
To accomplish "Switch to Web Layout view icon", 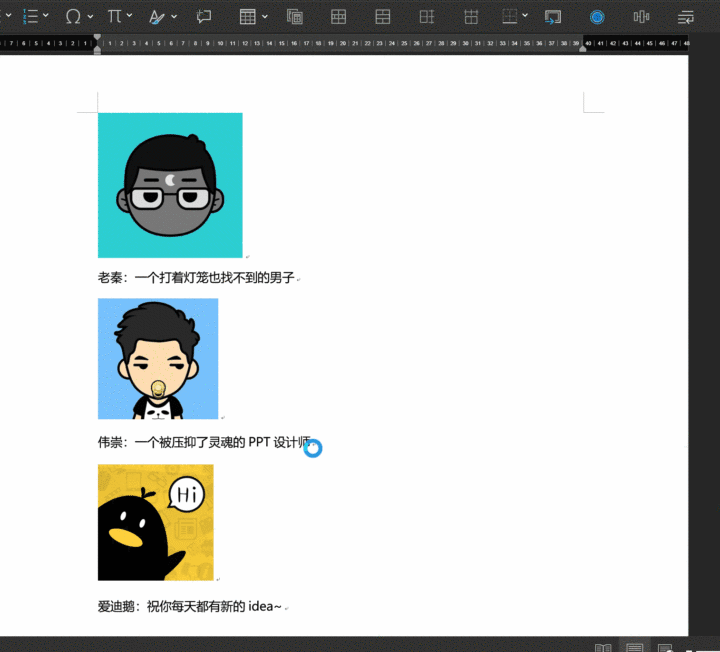I will click(665, 647).
